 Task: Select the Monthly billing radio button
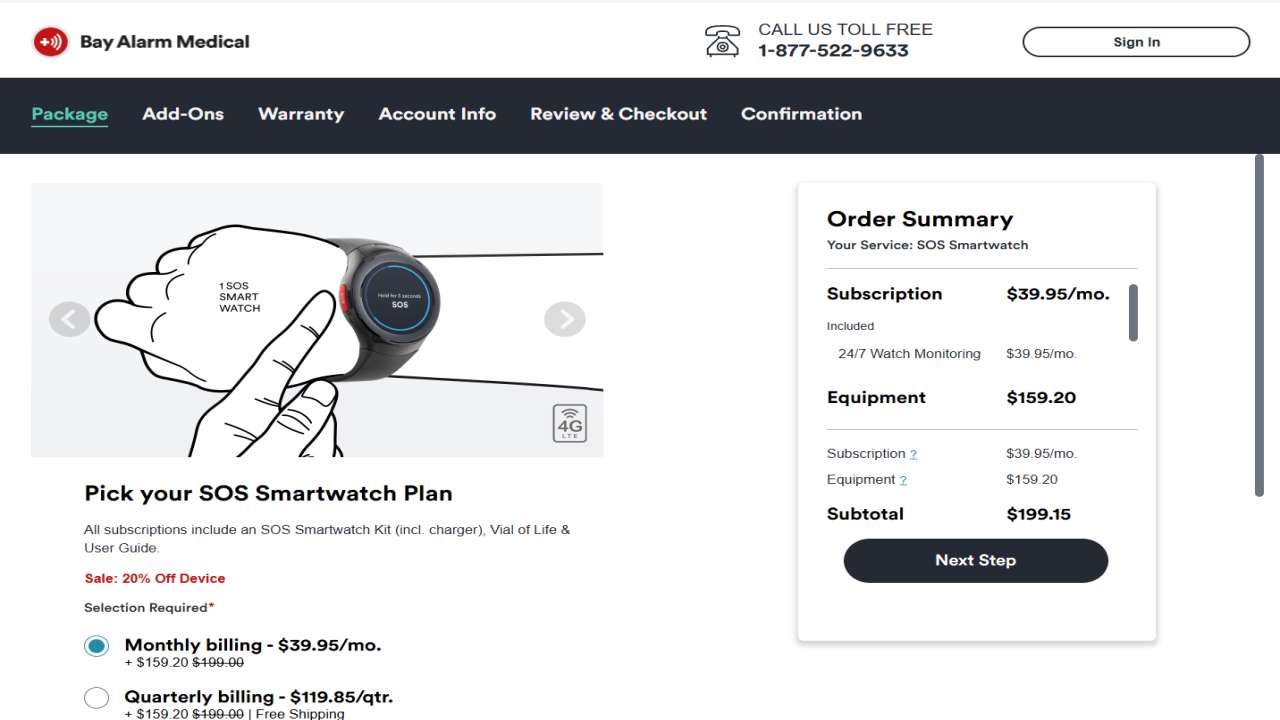(97, 646)
